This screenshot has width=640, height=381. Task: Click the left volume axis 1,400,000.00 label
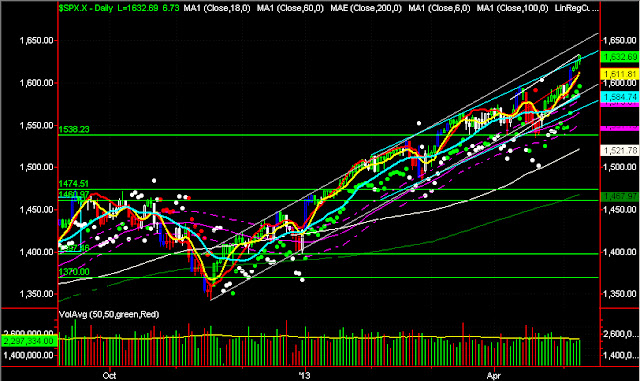click(x=29, y=355)
